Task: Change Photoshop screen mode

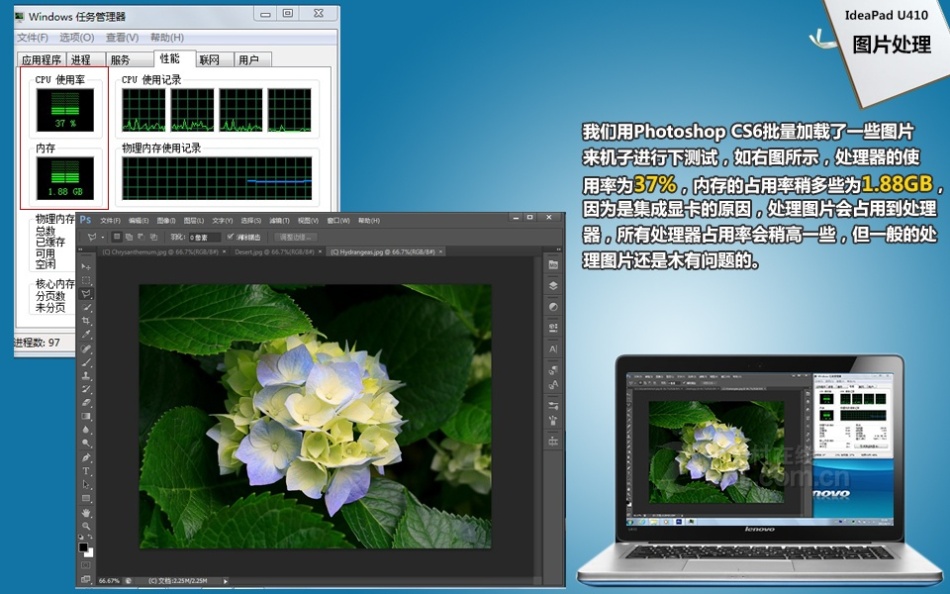Action: 86,579
